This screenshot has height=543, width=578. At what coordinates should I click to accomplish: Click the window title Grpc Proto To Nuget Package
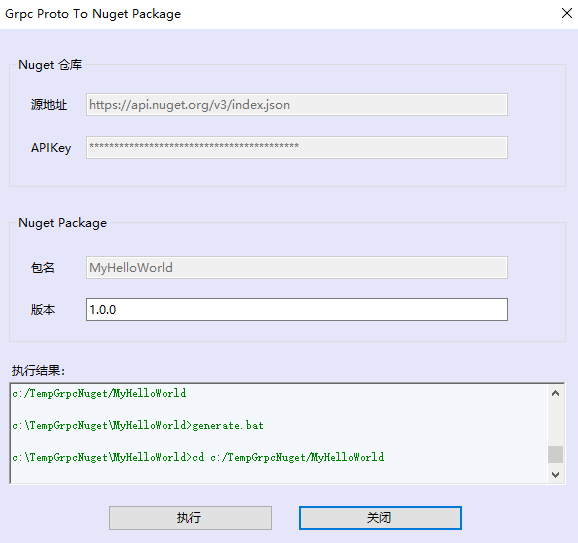coord(93,14)
